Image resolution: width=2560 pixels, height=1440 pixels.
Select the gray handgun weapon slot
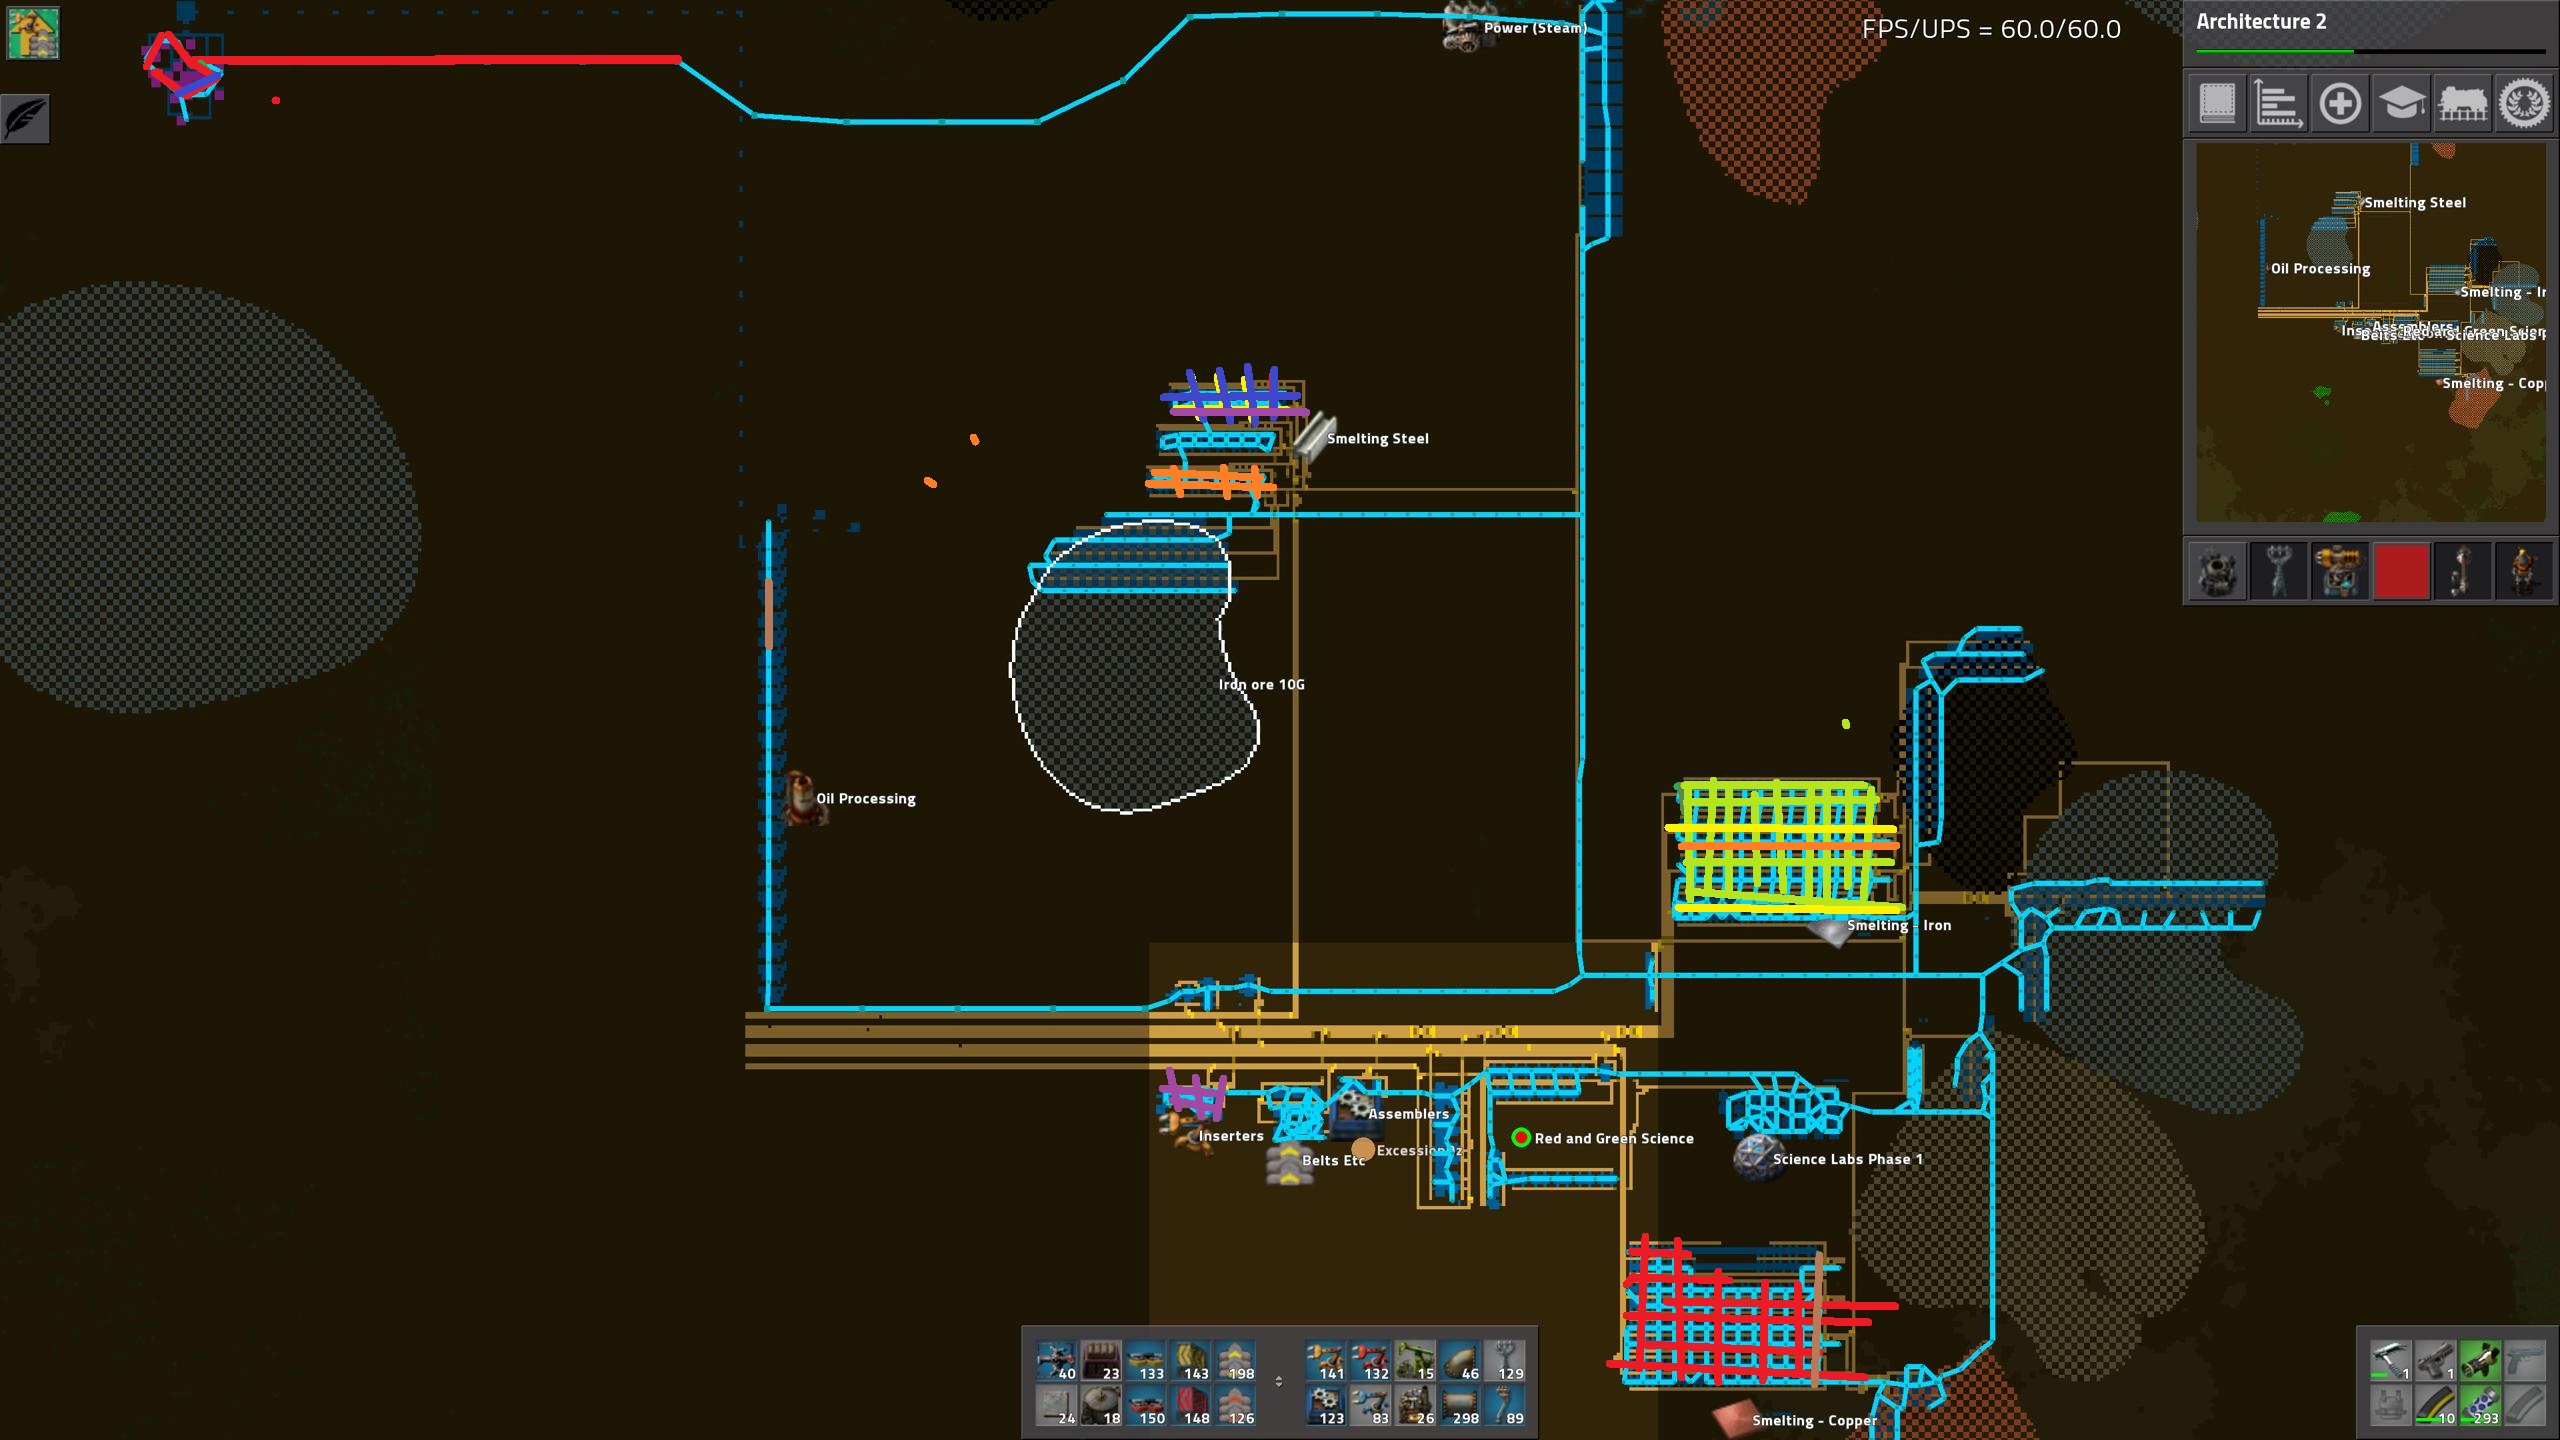pyautogui.click(x=2435, y=1361)
